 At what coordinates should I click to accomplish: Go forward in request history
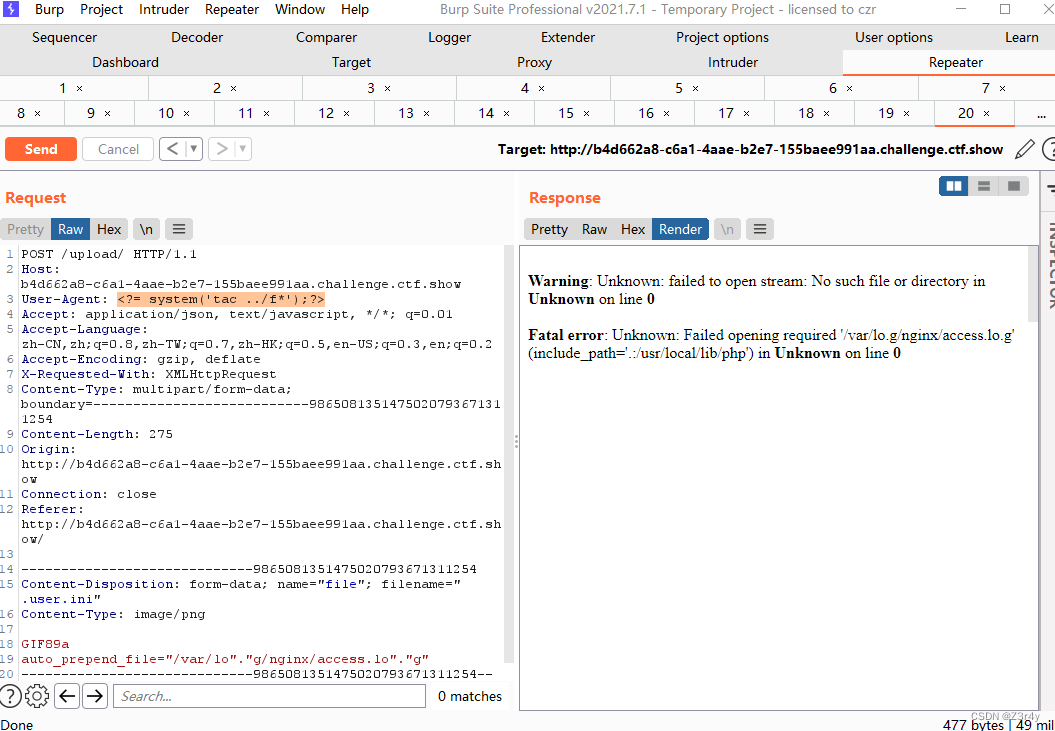[x=221, y=149]
